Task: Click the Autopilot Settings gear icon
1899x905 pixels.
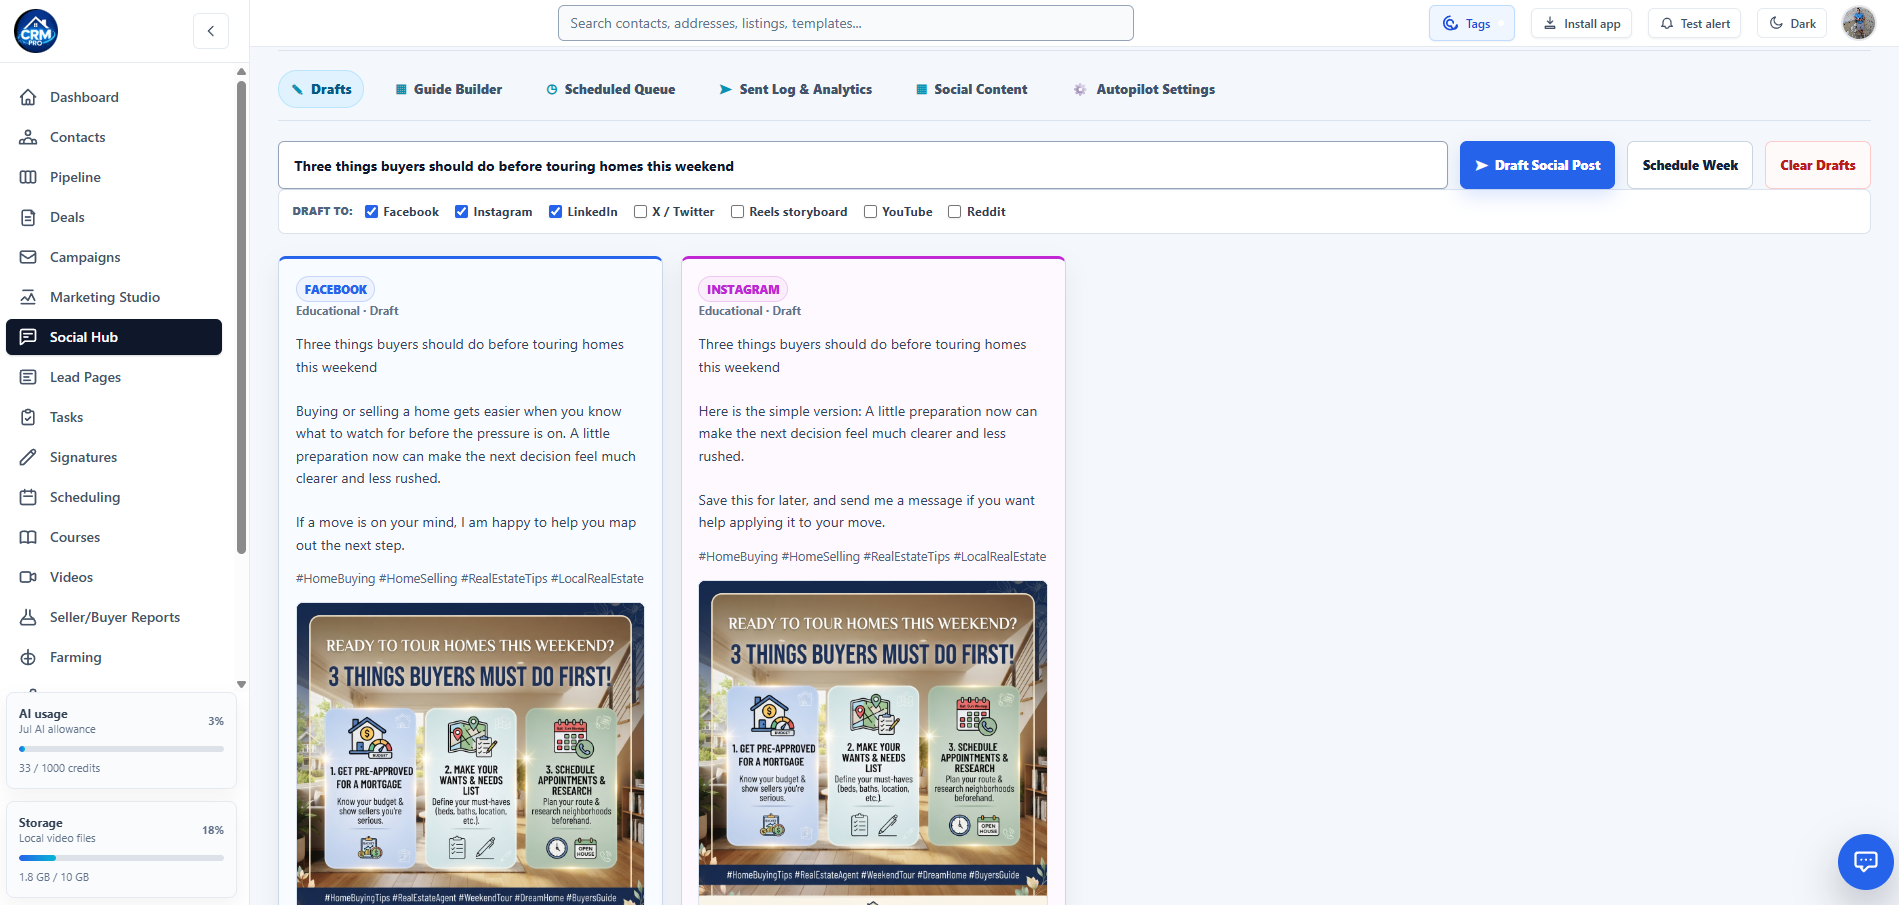Action: tap(1080, 89)
